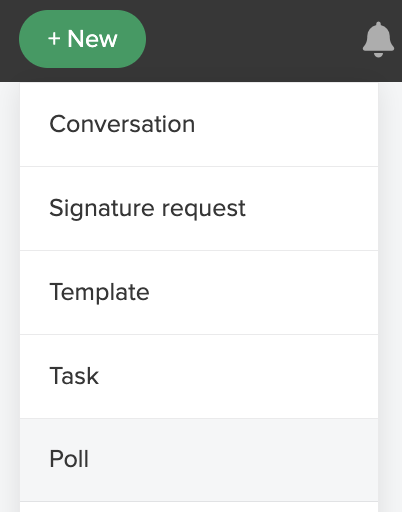Choose Signature request menu entry
This screenshot has height=512, width=402.
tap(199, 208)
